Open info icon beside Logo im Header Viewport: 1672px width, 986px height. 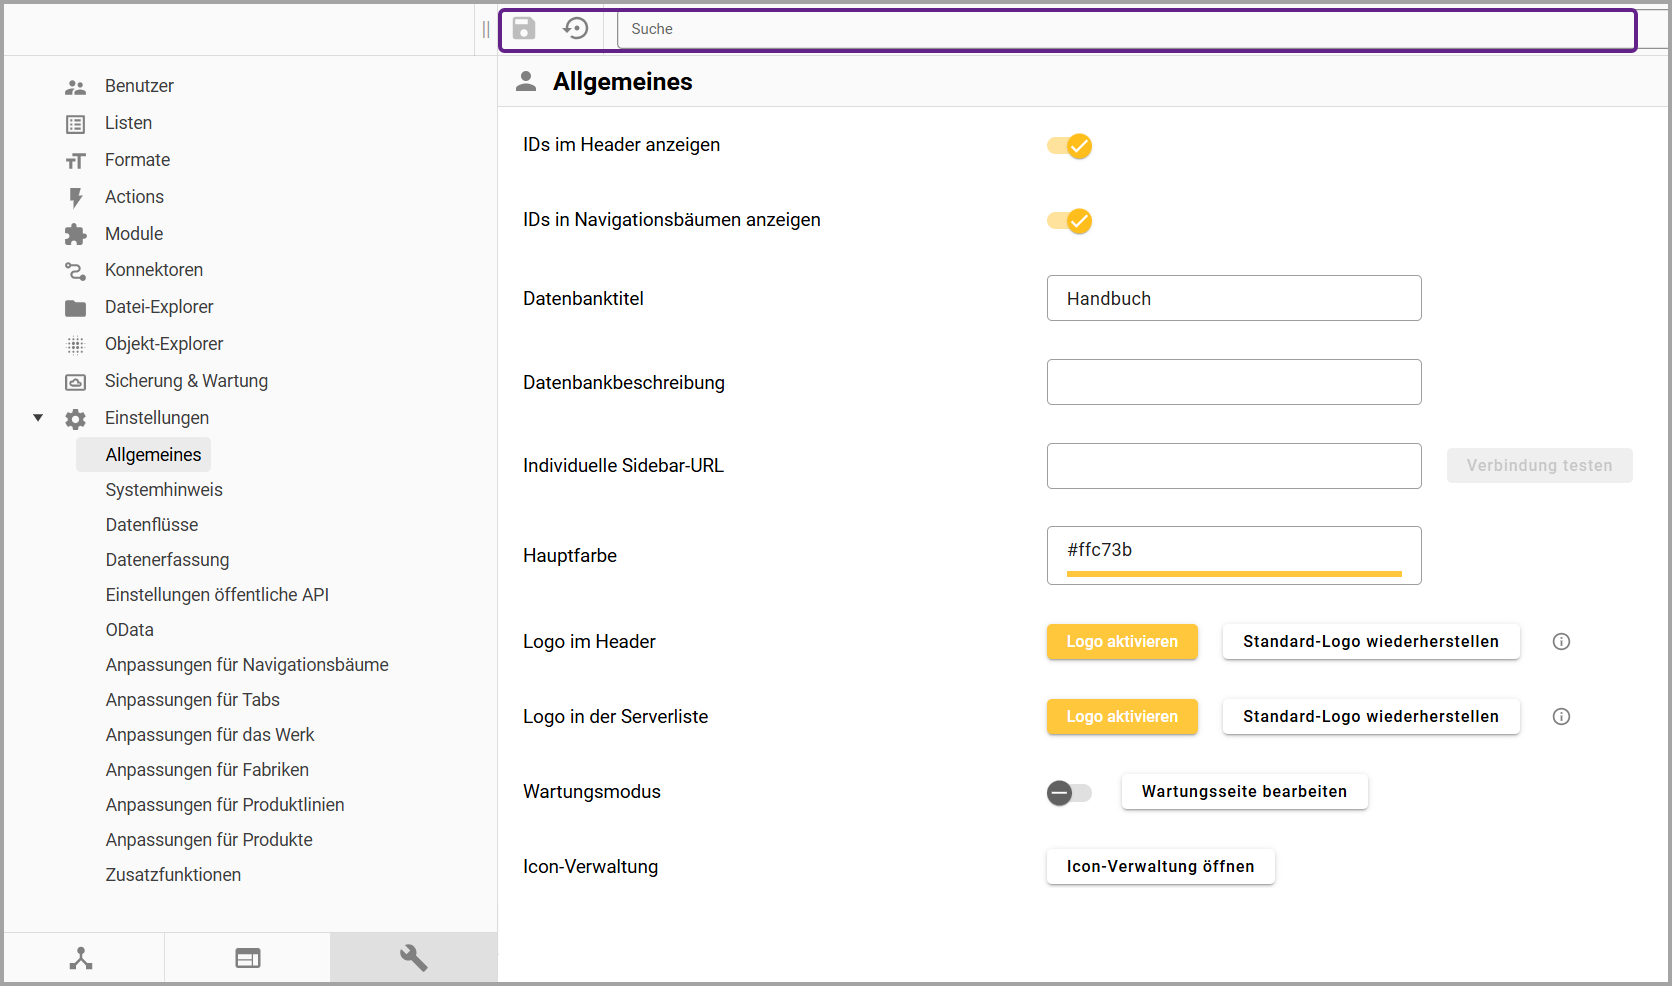click(1561, 642)
